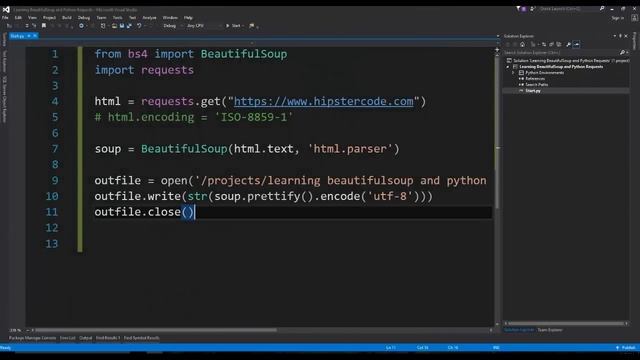Click Solution Explorer Show All Files icon
The image size is (640, 360).
559,44
